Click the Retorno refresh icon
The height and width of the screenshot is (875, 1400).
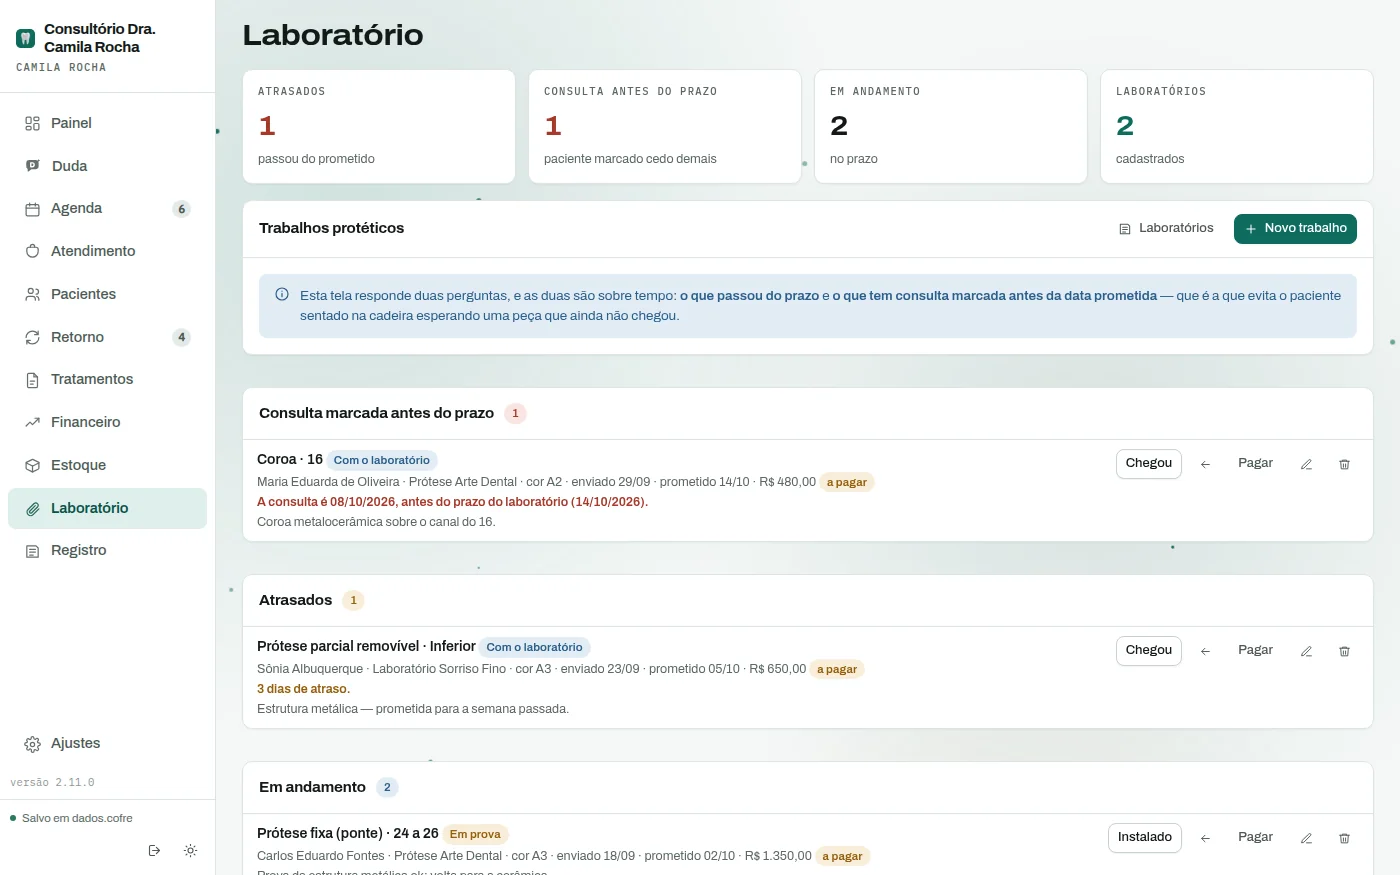[x=32, y=337]
